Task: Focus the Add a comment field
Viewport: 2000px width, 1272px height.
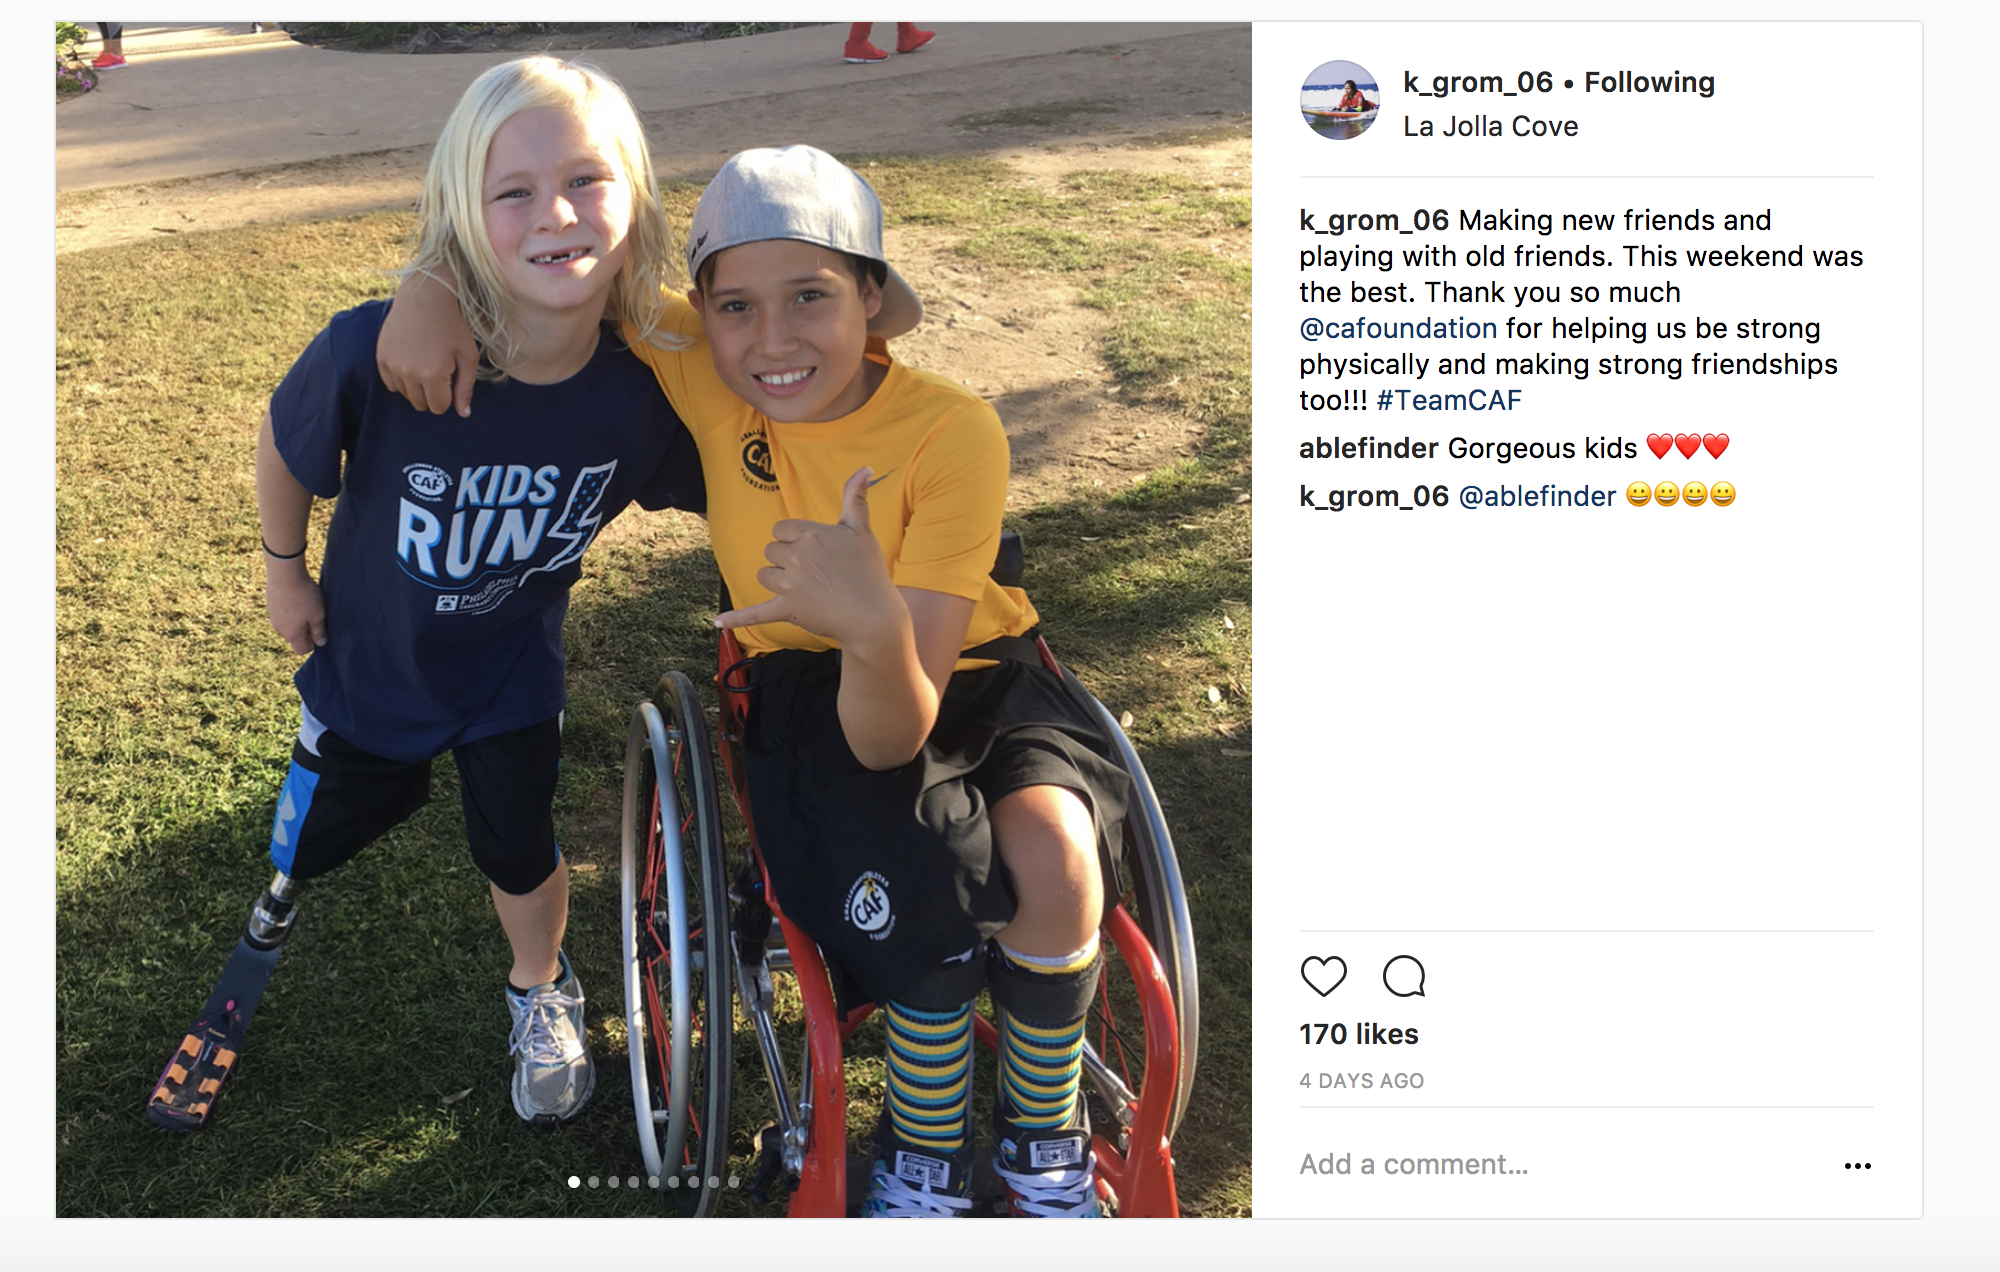Action: pyautogui.click(x=1560, y=1165)
